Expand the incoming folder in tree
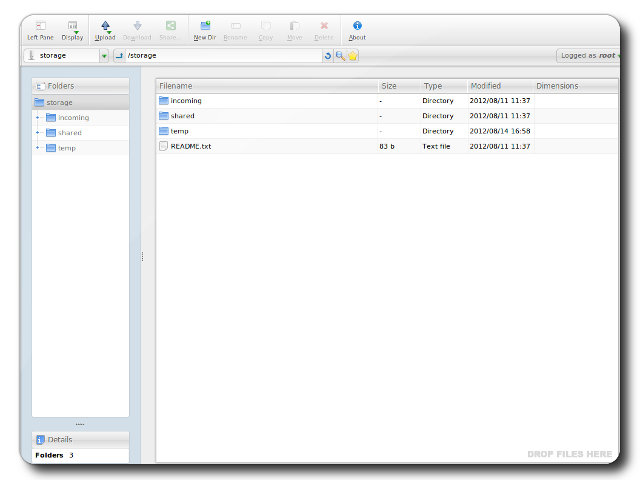The height and width of the screenshot is (480, 640). pos(38,118)
